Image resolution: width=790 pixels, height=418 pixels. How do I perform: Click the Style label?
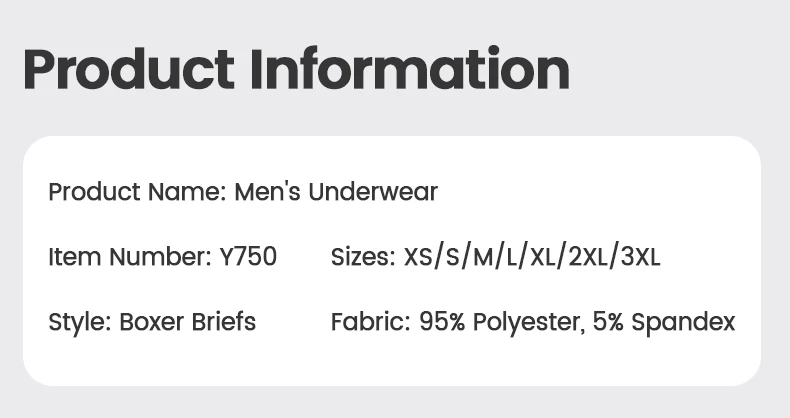click(x=80, y=322)
